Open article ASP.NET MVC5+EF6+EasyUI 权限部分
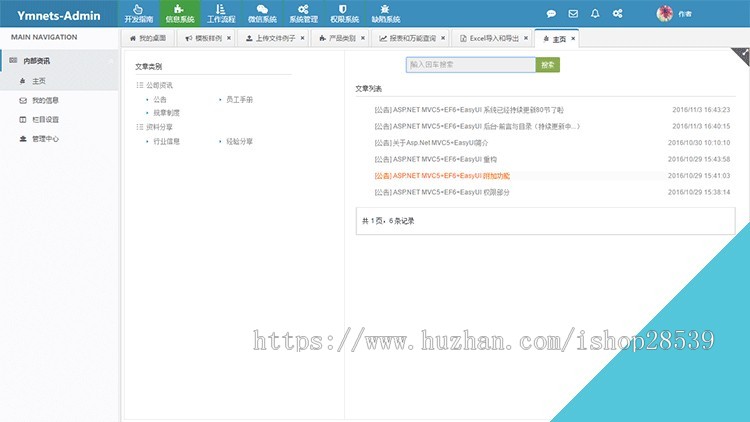 [442, 192]
